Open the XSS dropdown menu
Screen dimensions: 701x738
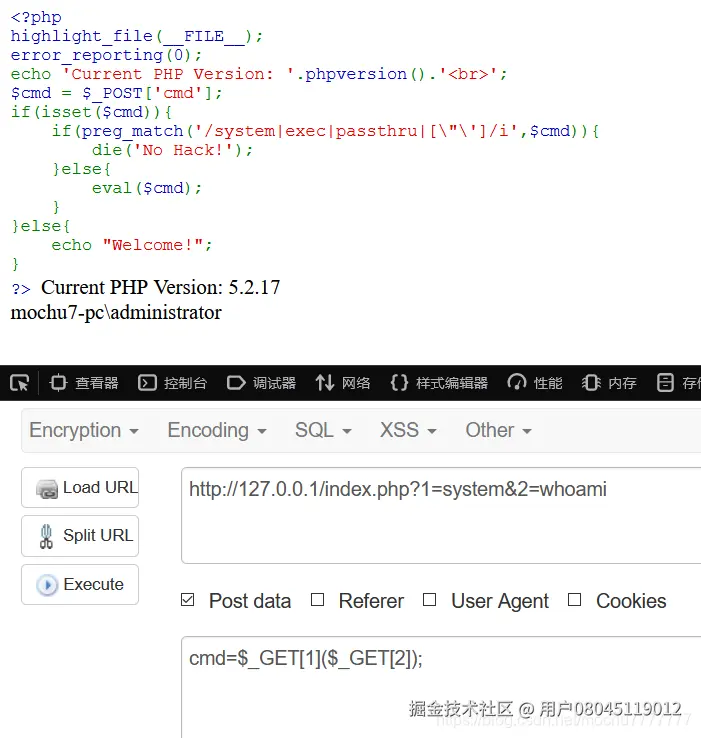click(408, 430)
